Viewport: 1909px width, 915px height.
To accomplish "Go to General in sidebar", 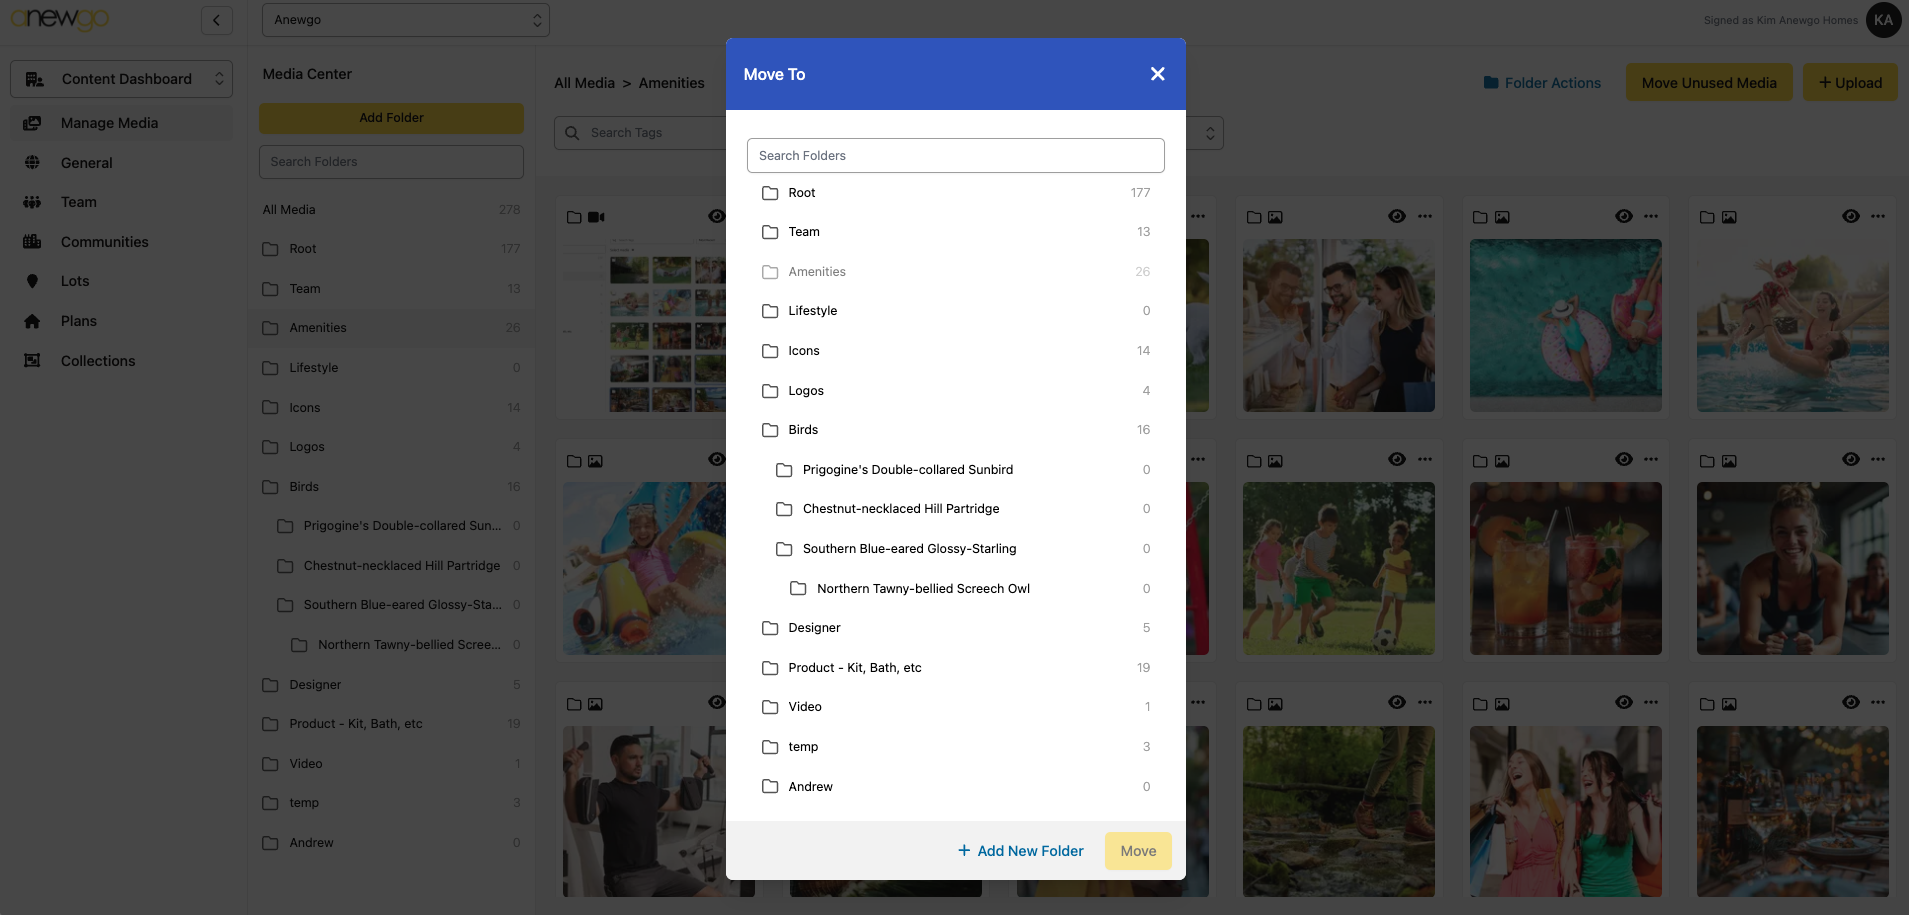I will (86, 163).
